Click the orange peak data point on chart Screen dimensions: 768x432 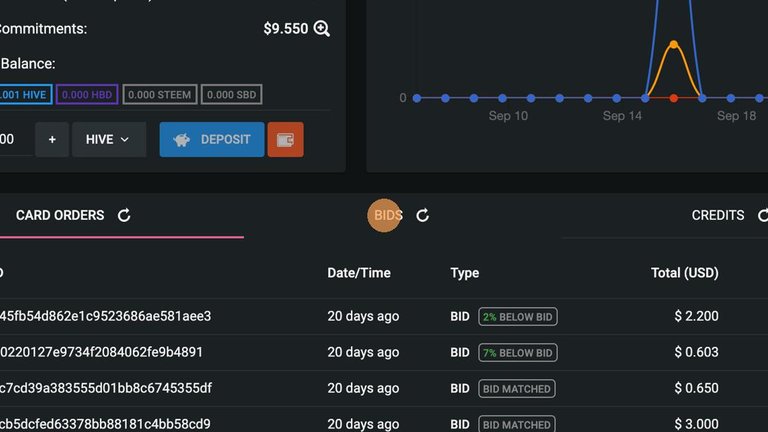673,45
